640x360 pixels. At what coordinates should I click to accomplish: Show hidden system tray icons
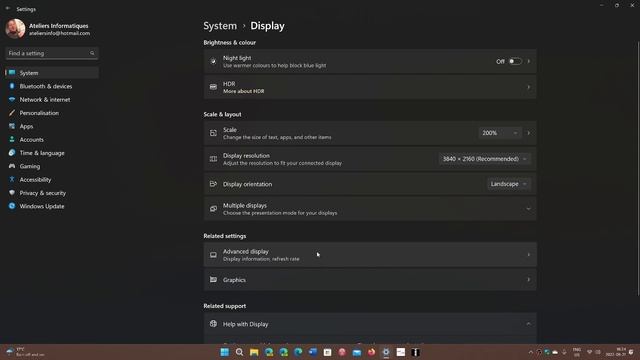pyautogui.click(x=531, y=352)
